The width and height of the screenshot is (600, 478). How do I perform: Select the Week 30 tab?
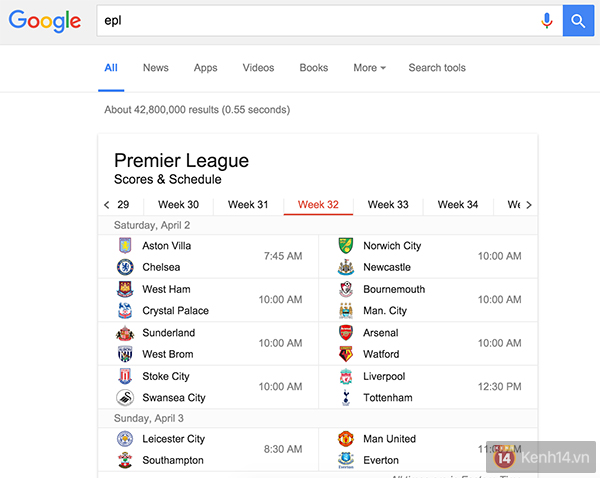point(178,205)
